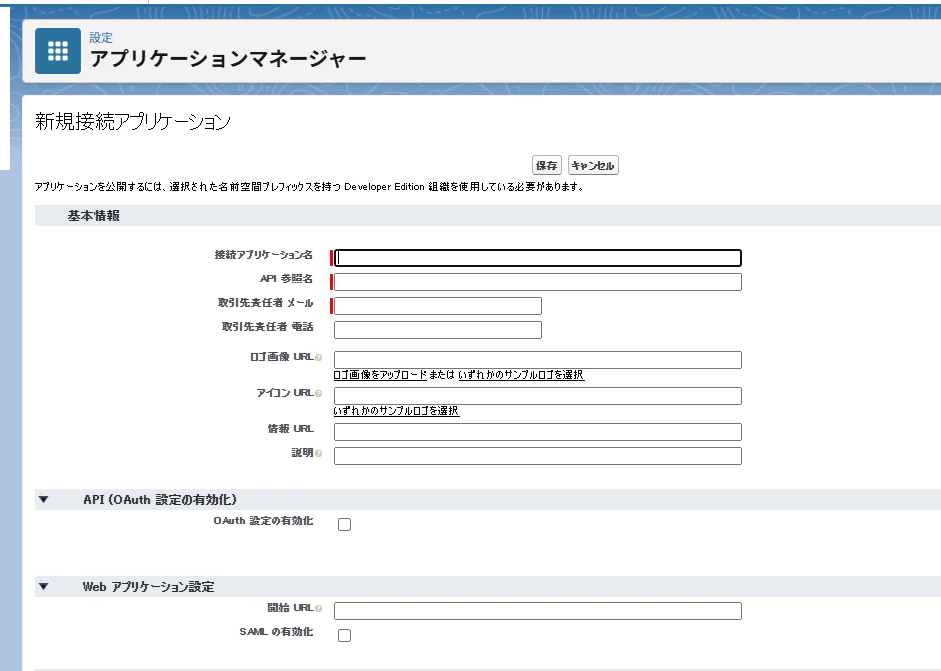Click the ロゴ画像 URL input field
The image size is (941, 671).
(x=538, y=360)
